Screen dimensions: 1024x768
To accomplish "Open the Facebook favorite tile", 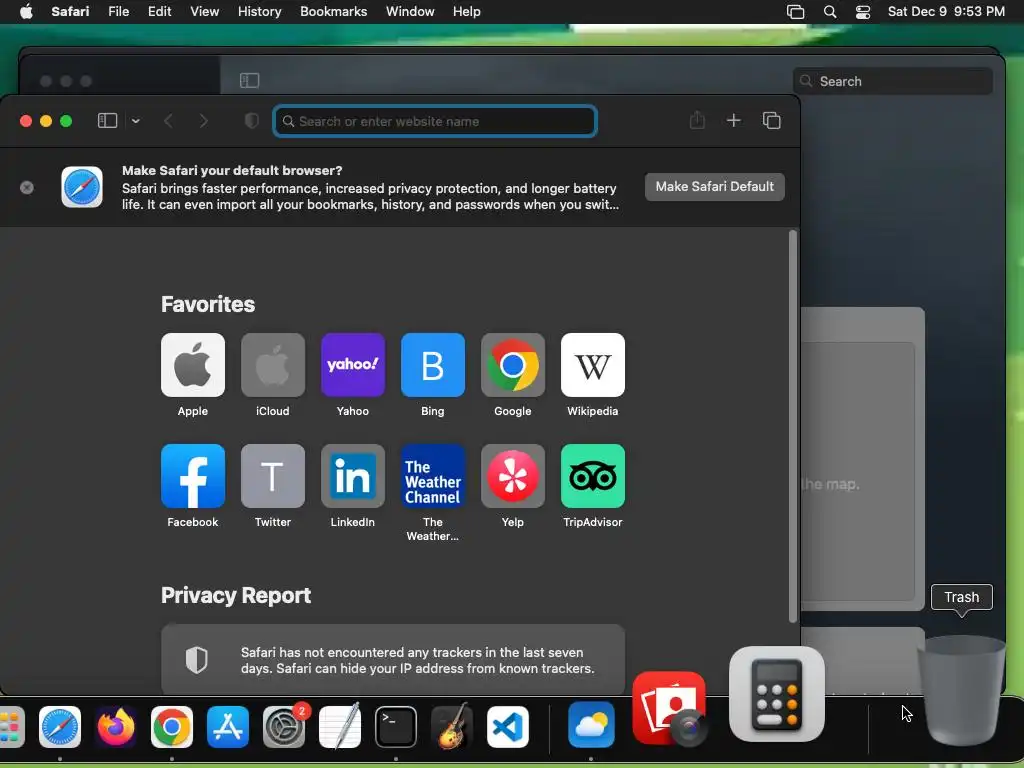I will coord(193,476).
